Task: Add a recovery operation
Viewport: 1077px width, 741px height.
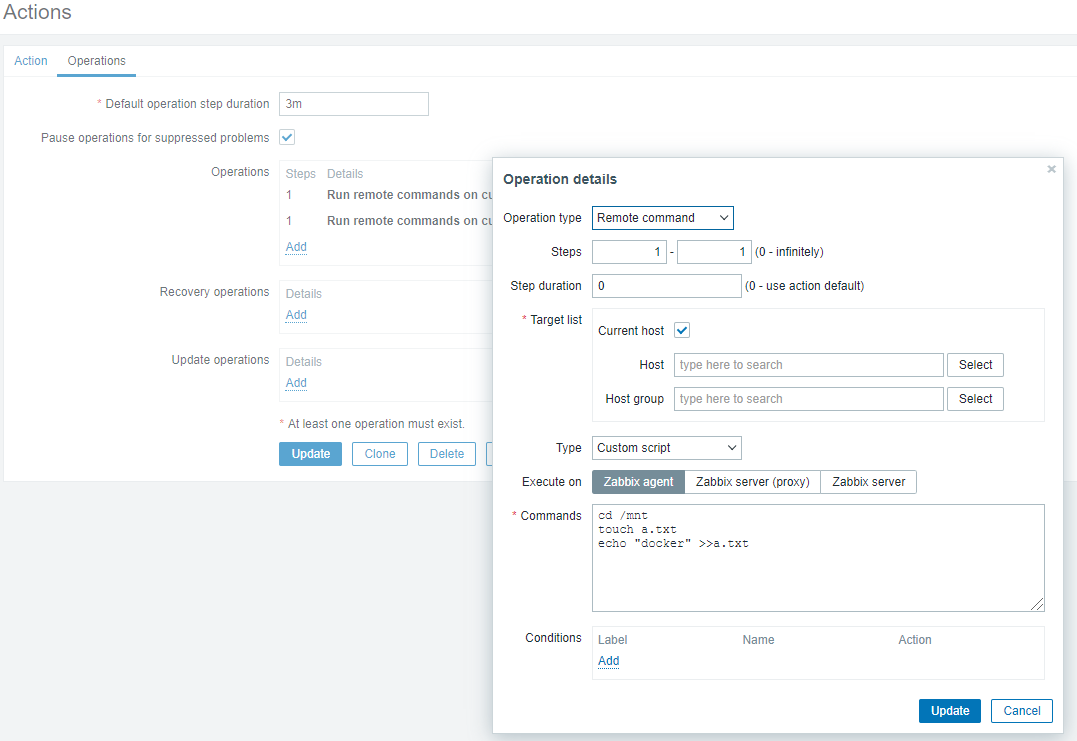Action: 295,314
